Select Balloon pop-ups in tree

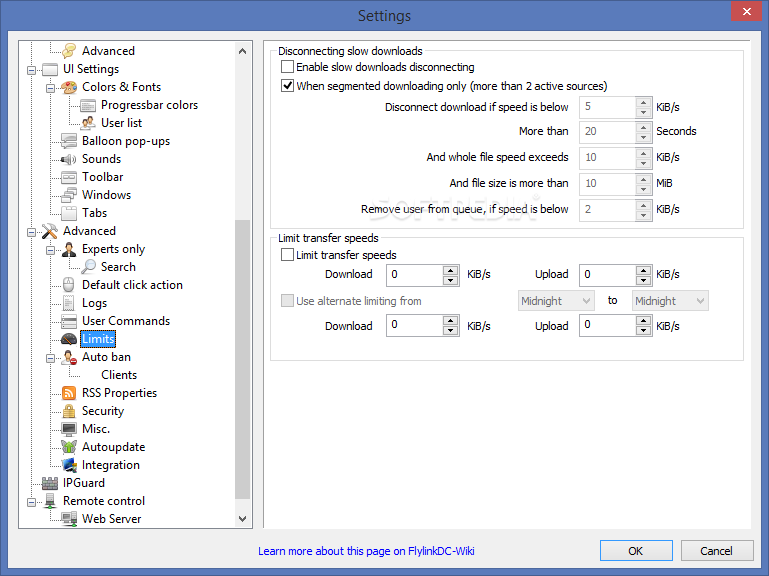click(126, 141)
